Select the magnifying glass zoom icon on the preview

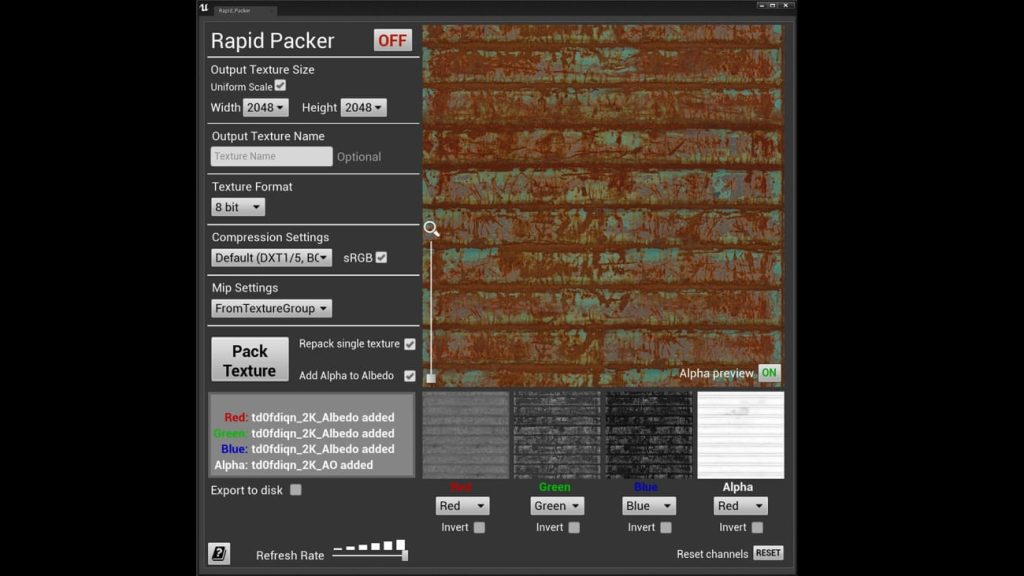coord(431,229)
